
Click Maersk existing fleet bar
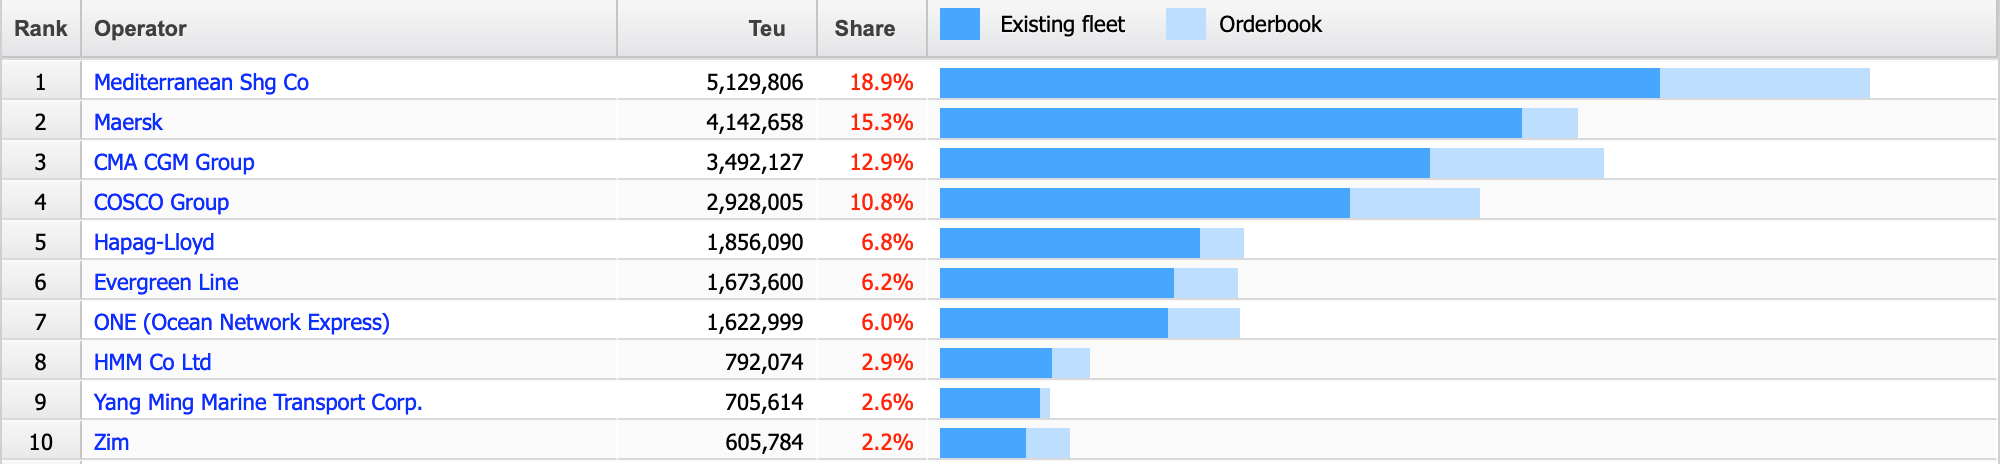(x=1231, y=123)
